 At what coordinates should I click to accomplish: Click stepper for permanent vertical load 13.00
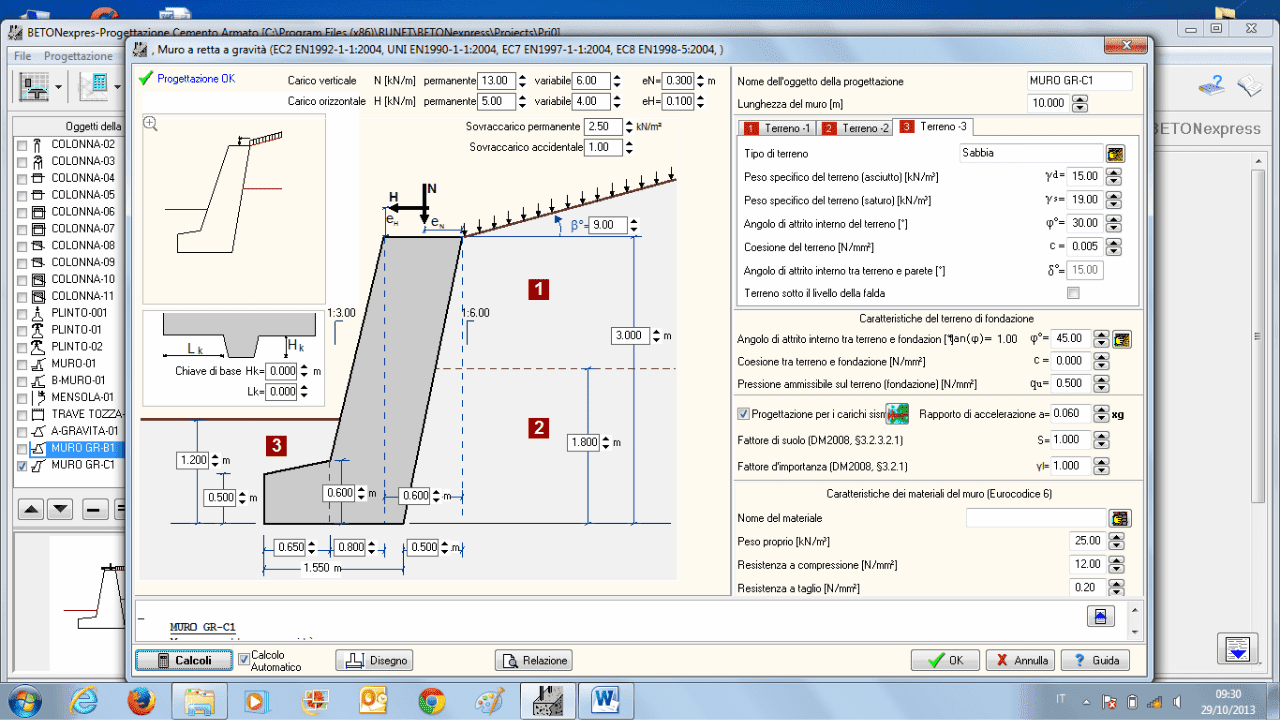coord(523,80)
